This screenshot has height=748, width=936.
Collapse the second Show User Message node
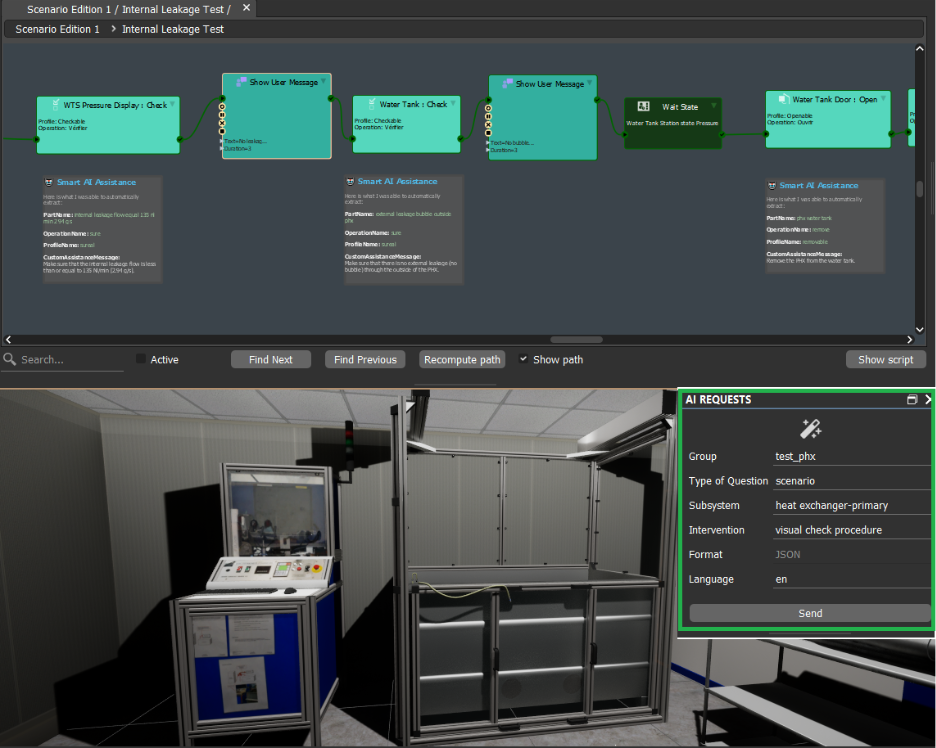590,83
